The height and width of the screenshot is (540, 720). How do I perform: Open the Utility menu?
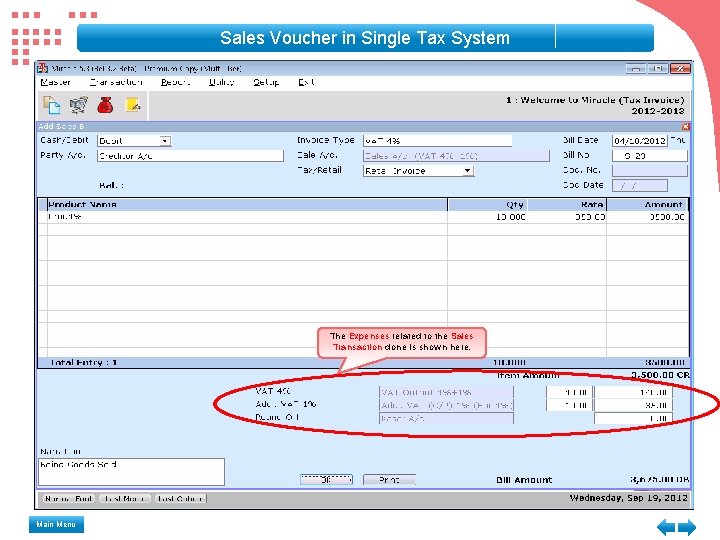pos(221,82)
